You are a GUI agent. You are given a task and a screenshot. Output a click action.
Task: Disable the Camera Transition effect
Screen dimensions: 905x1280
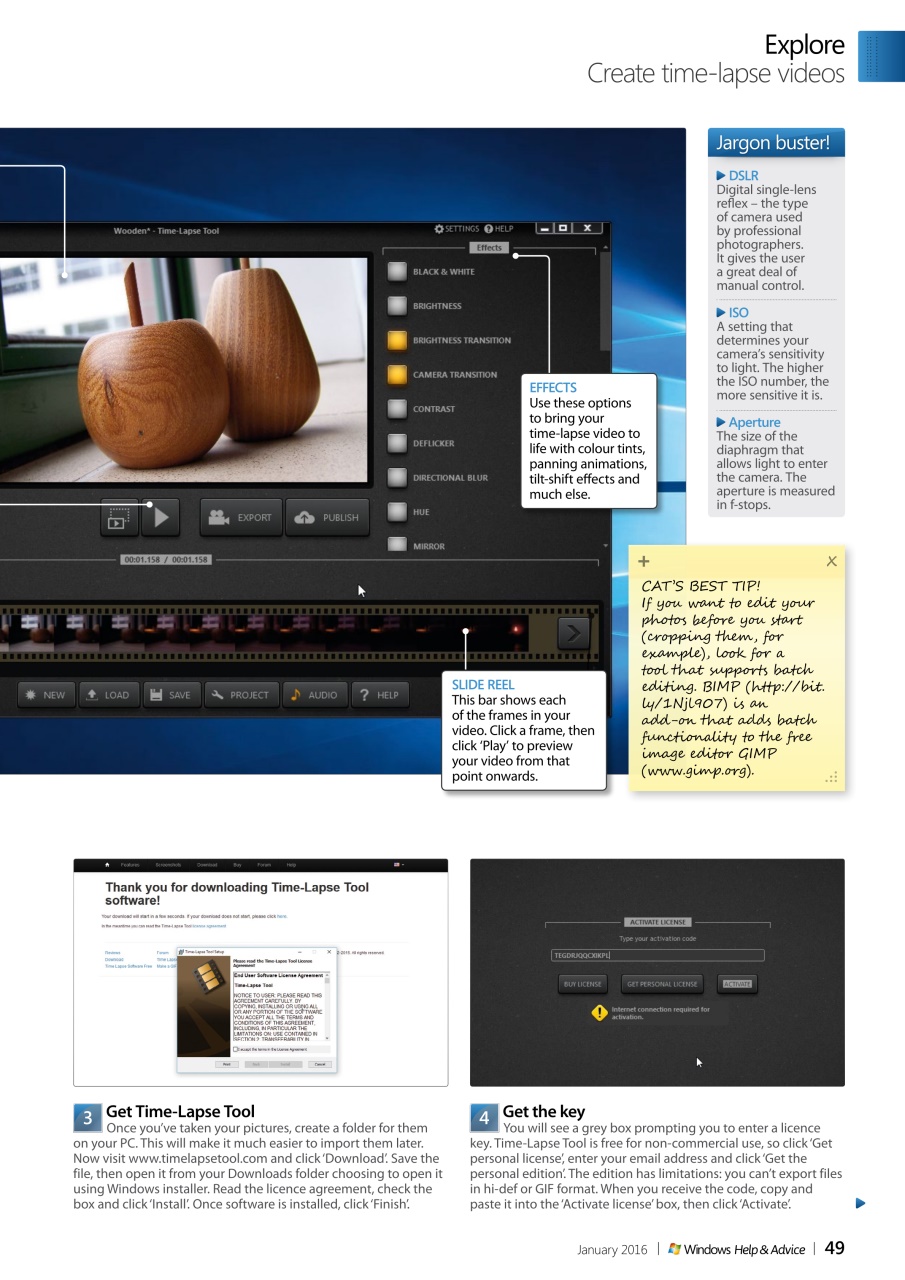pos(396,373)
